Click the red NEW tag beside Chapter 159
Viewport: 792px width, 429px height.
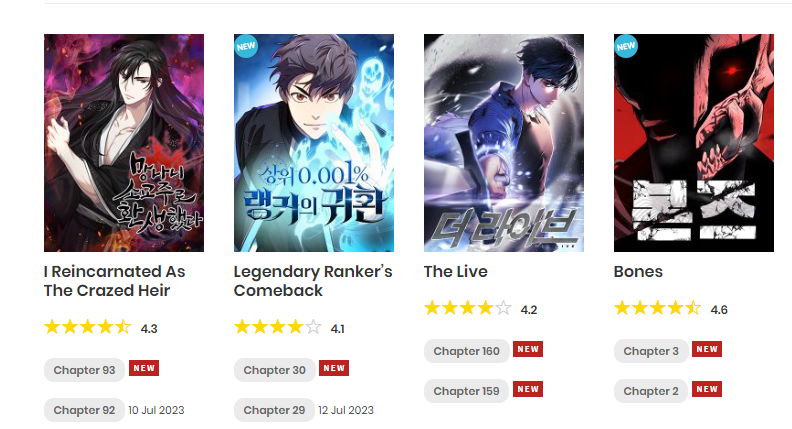528,389
